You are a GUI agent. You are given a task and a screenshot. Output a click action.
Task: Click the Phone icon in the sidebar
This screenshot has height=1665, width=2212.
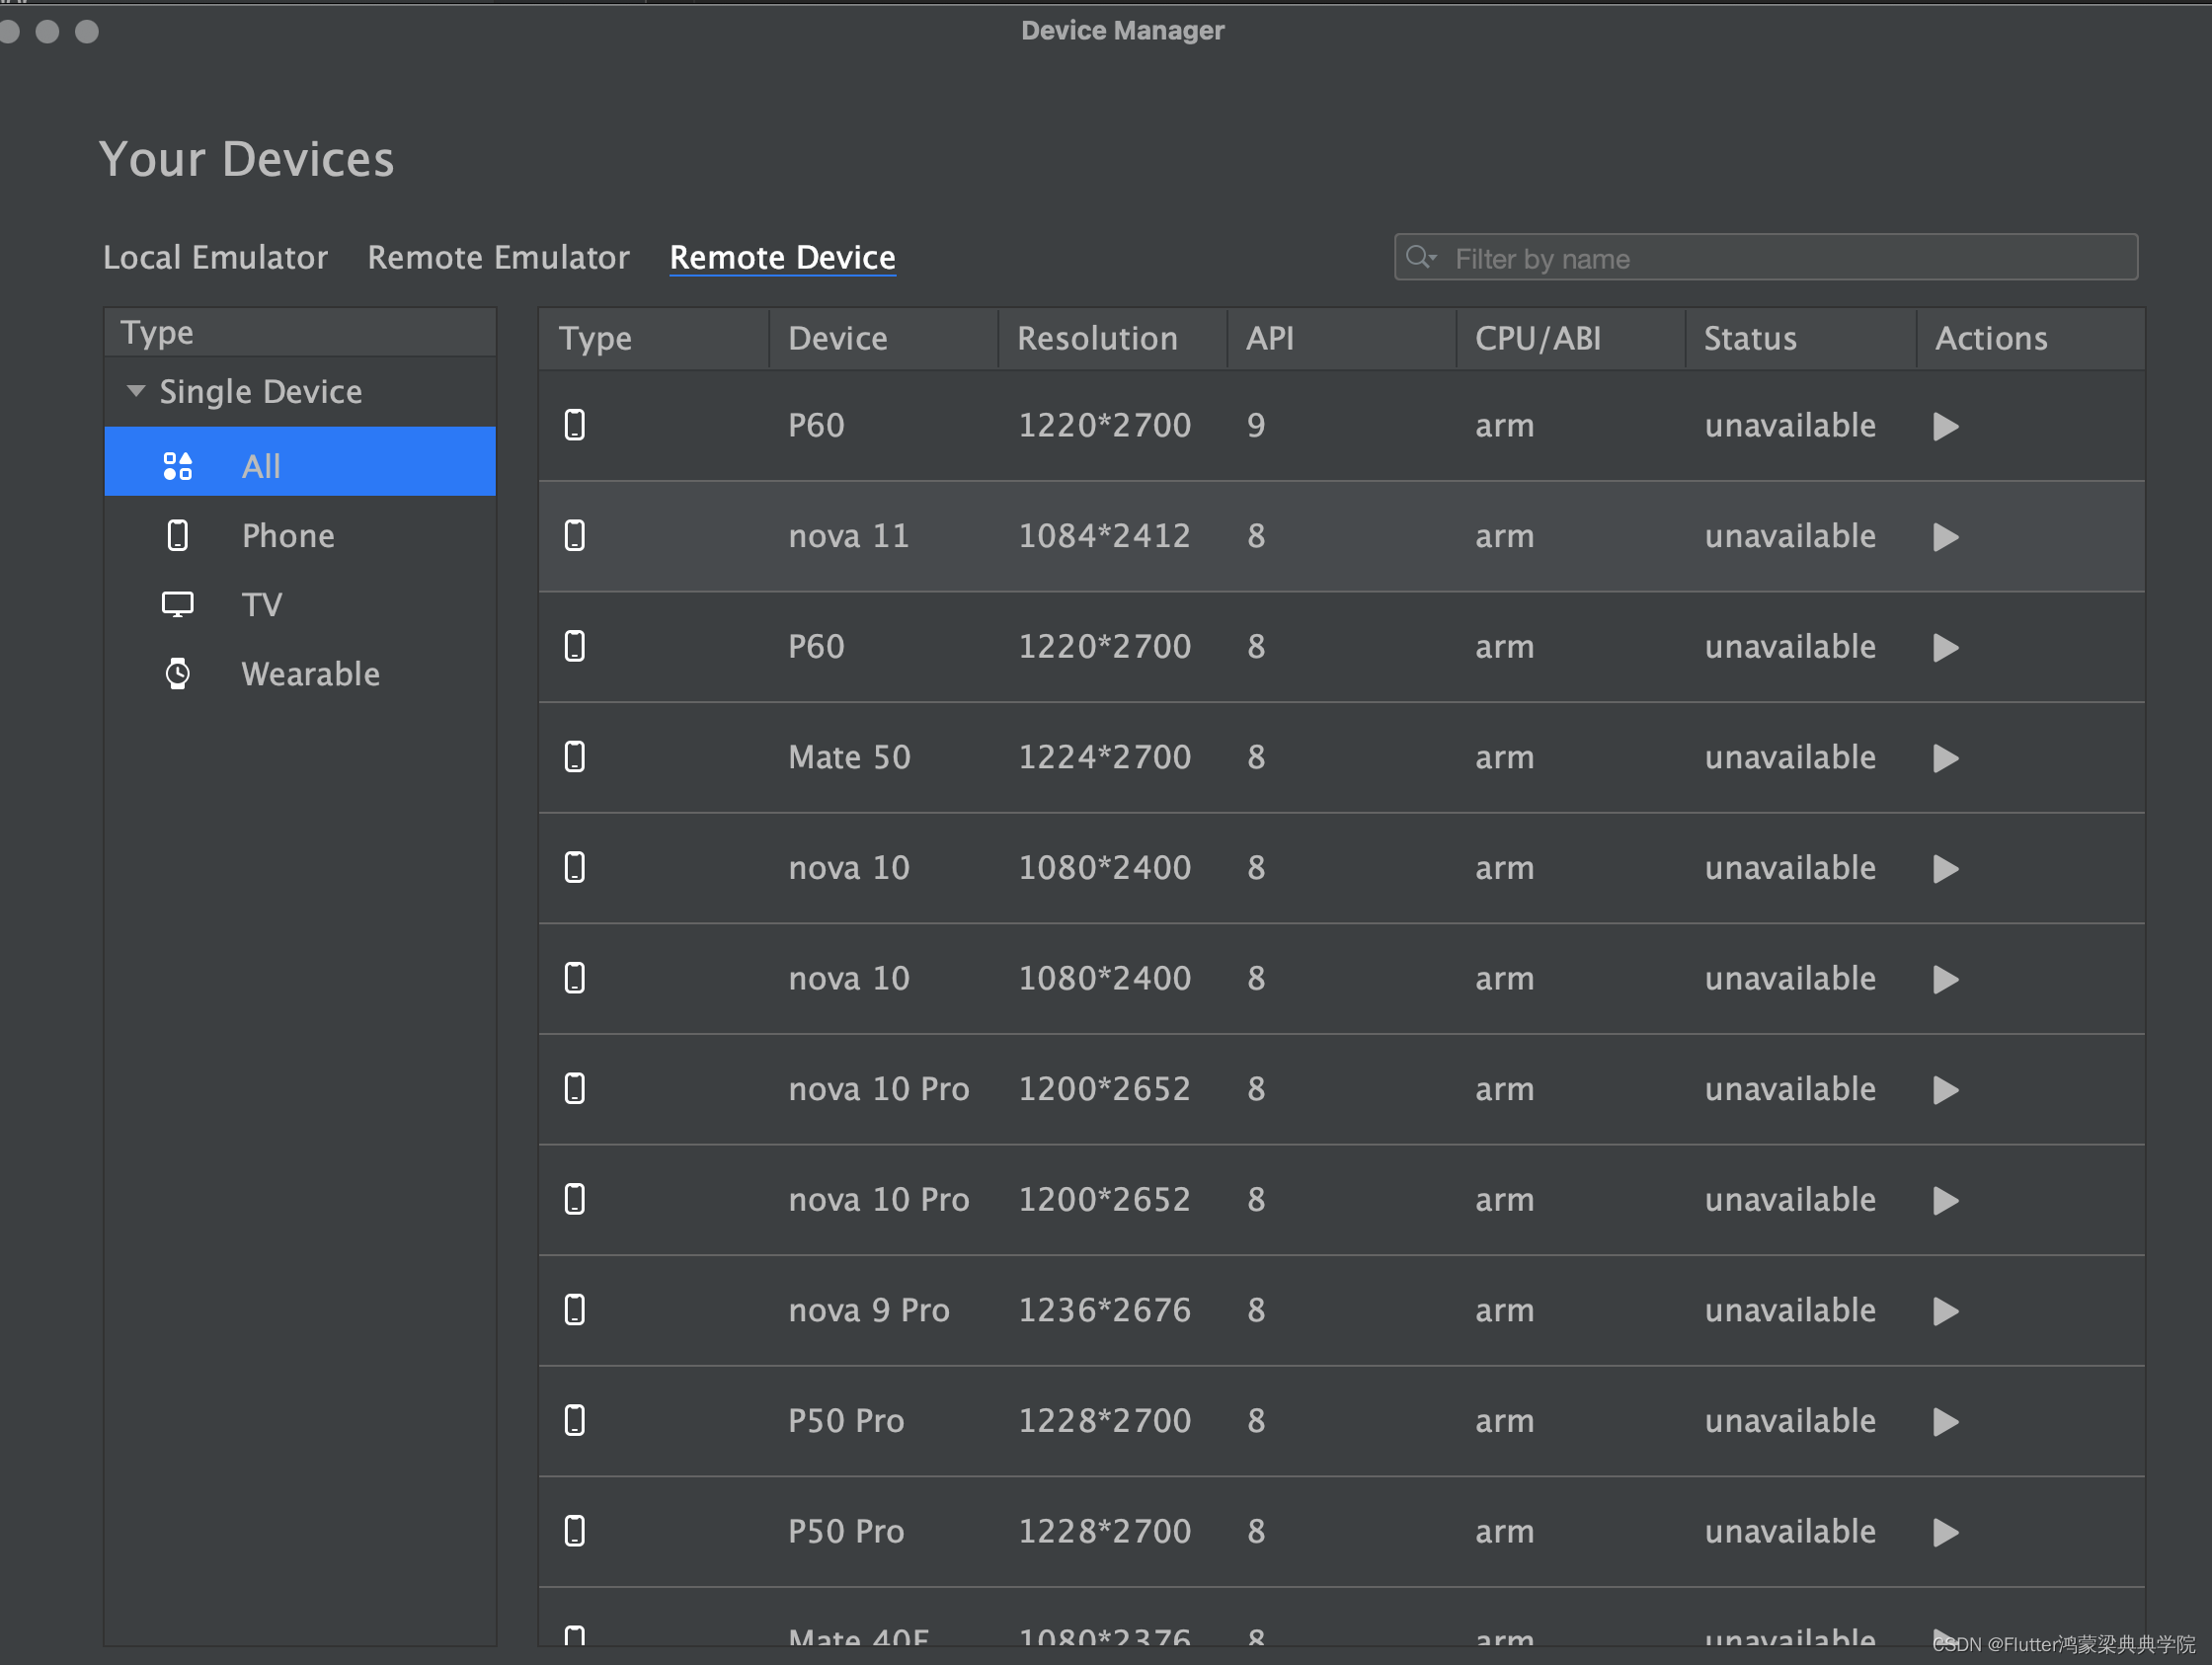click(178, 535)
